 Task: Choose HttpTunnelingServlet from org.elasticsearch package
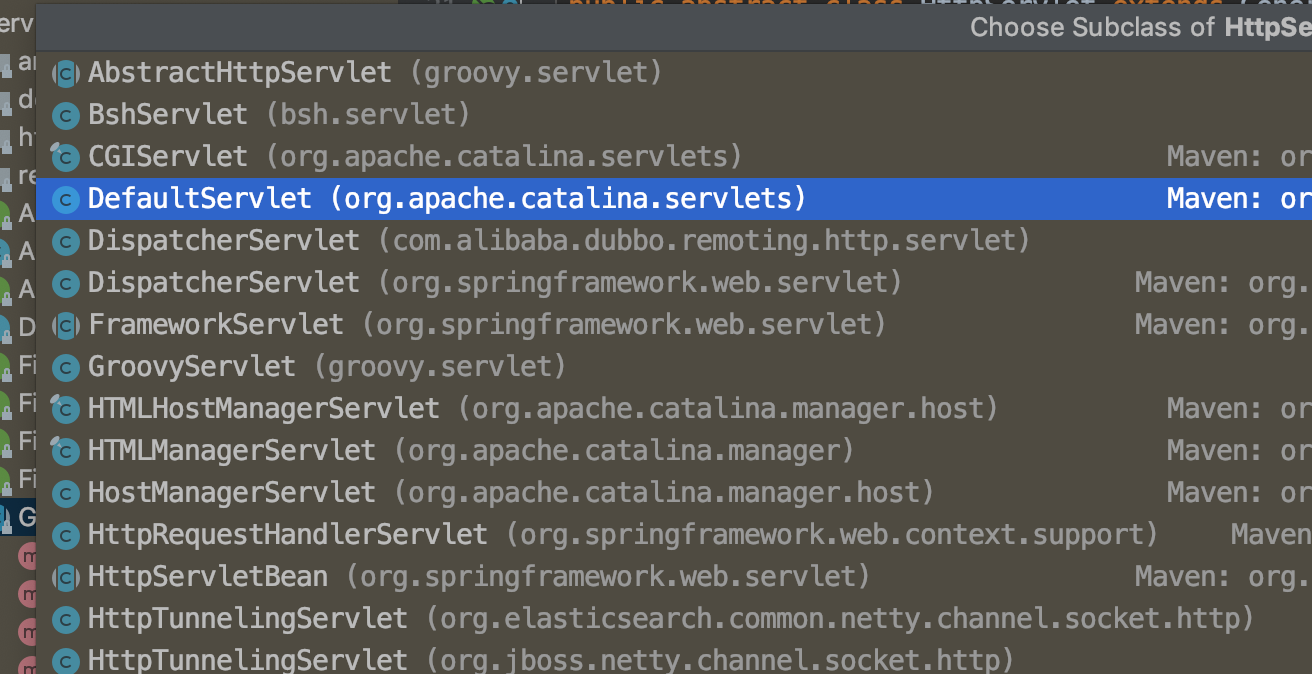674,619
